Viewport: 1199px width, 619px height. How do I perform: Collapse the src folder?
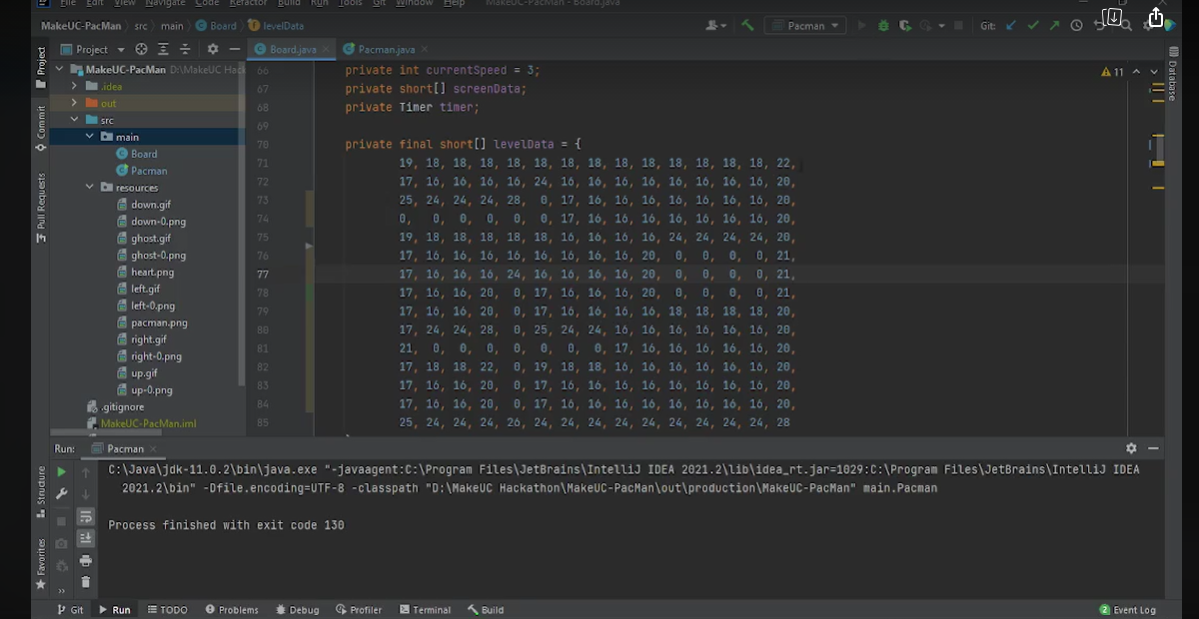click(x=74, y=120)
